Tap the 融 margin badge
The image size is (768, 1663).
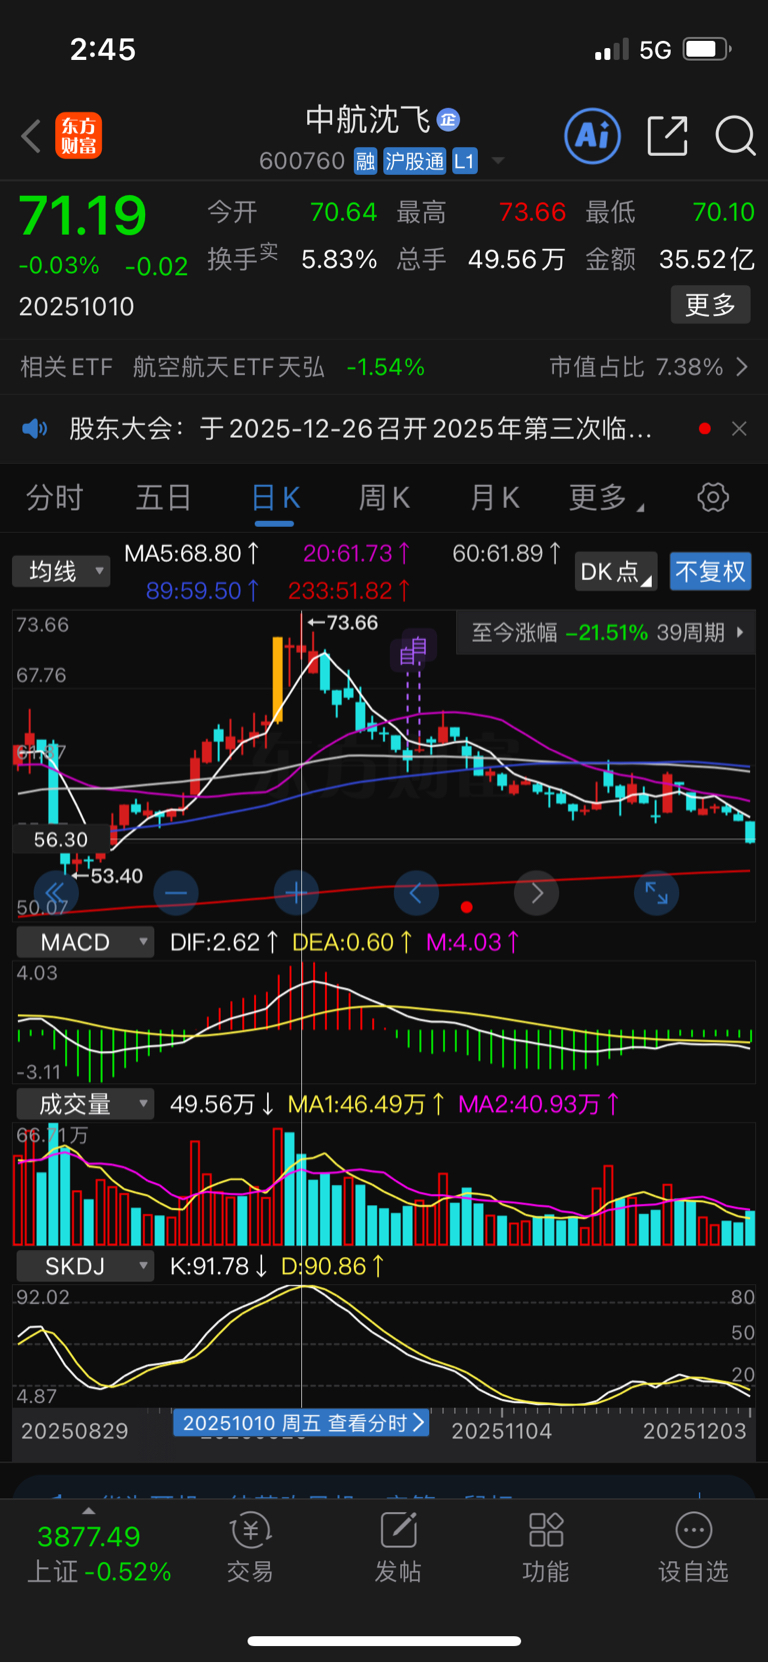[x=365, y=161]
